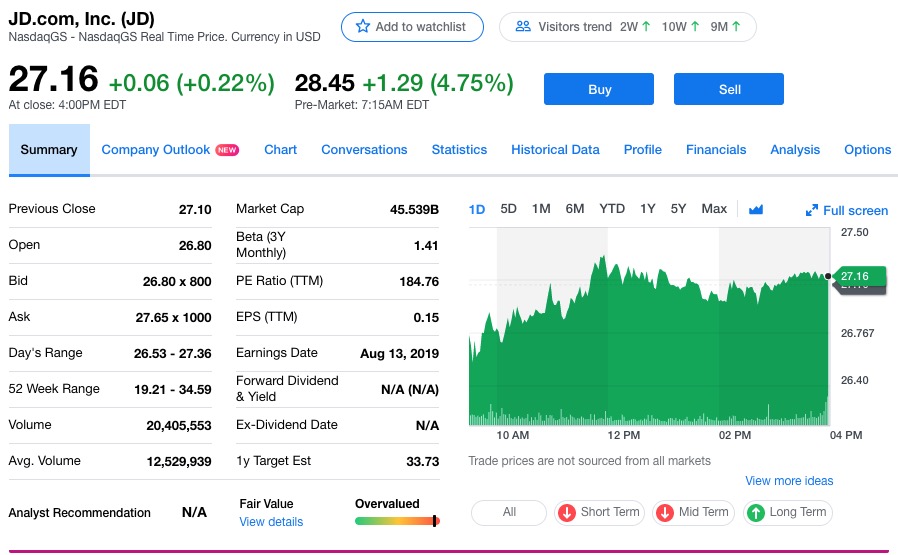Open the Profile tab

click(x=643, y=150)
